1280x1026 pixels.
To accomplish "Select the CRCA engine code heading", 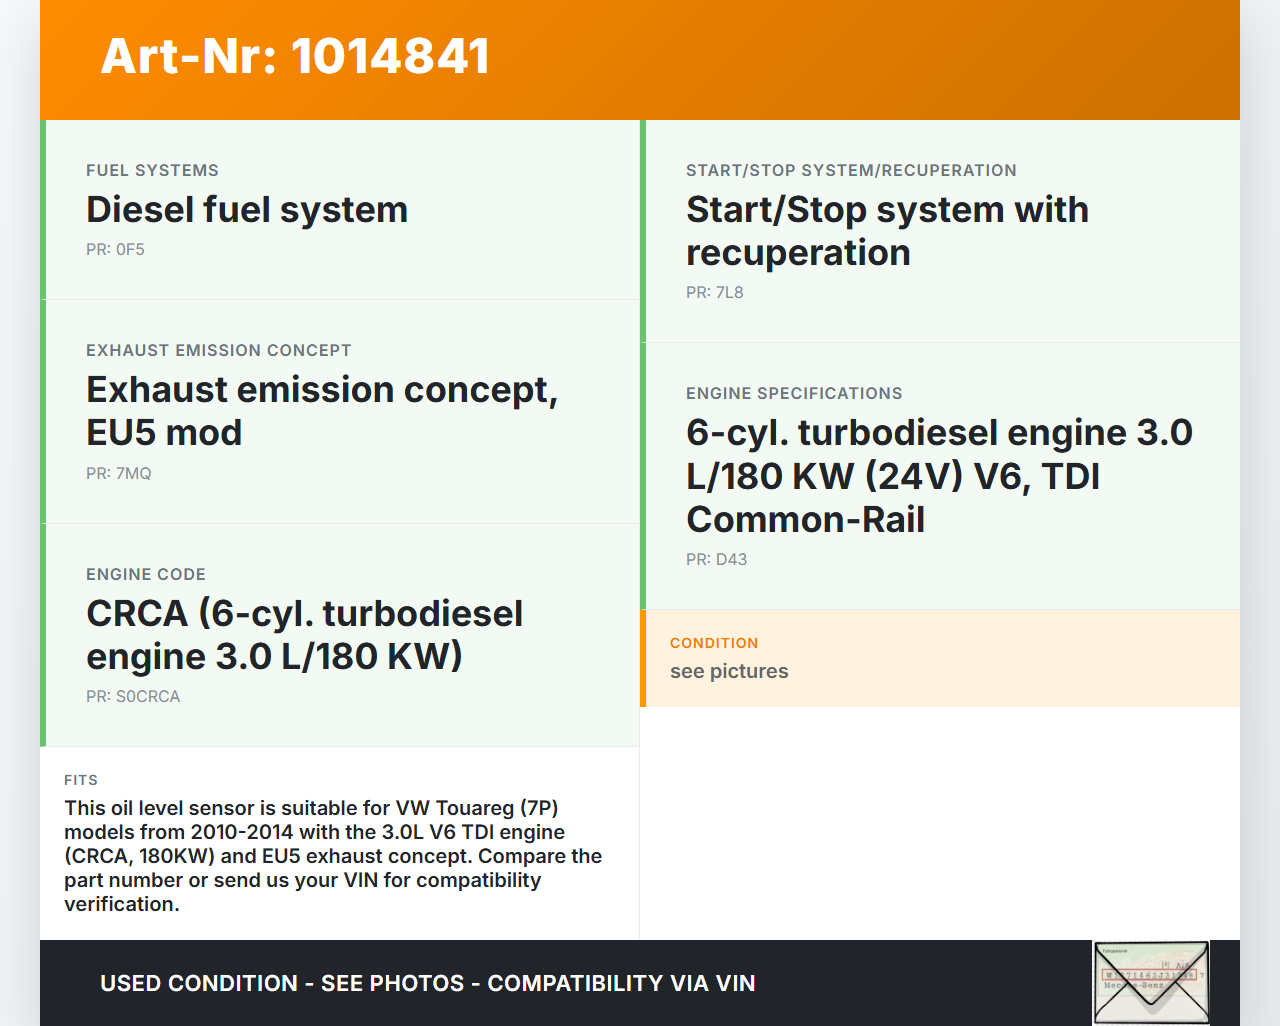I will 304,635.
